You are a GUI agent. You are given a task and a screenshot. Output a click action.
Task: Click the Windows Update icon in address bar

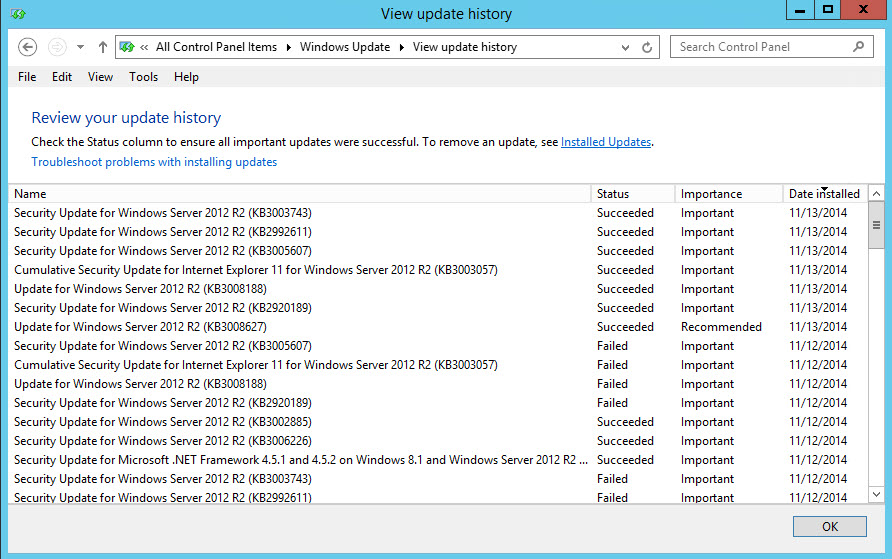(127, 47)
